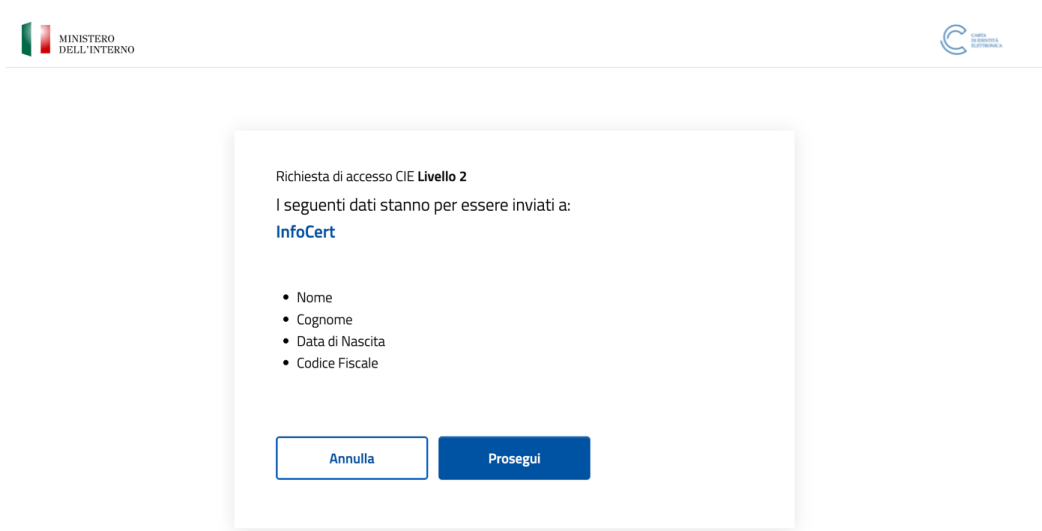This screenshot has height=531, width=1042.
Task: Select the Nome list entry
Action: tap(314, 297)
